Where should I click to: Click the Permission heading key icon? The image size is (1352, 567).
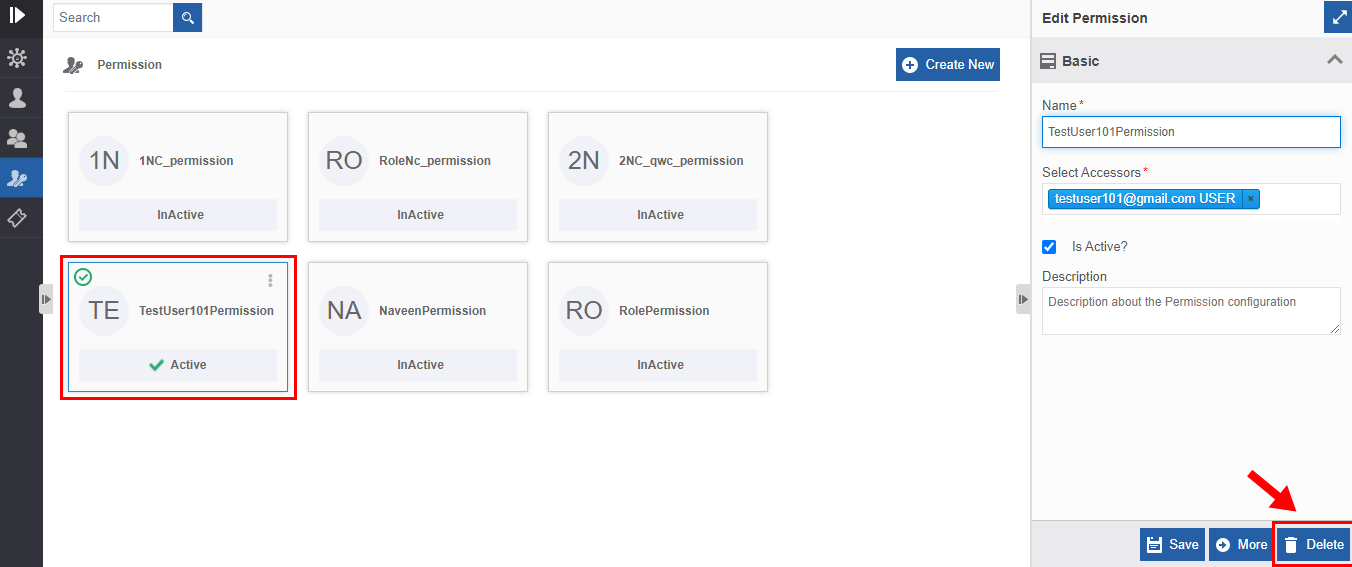73,65
